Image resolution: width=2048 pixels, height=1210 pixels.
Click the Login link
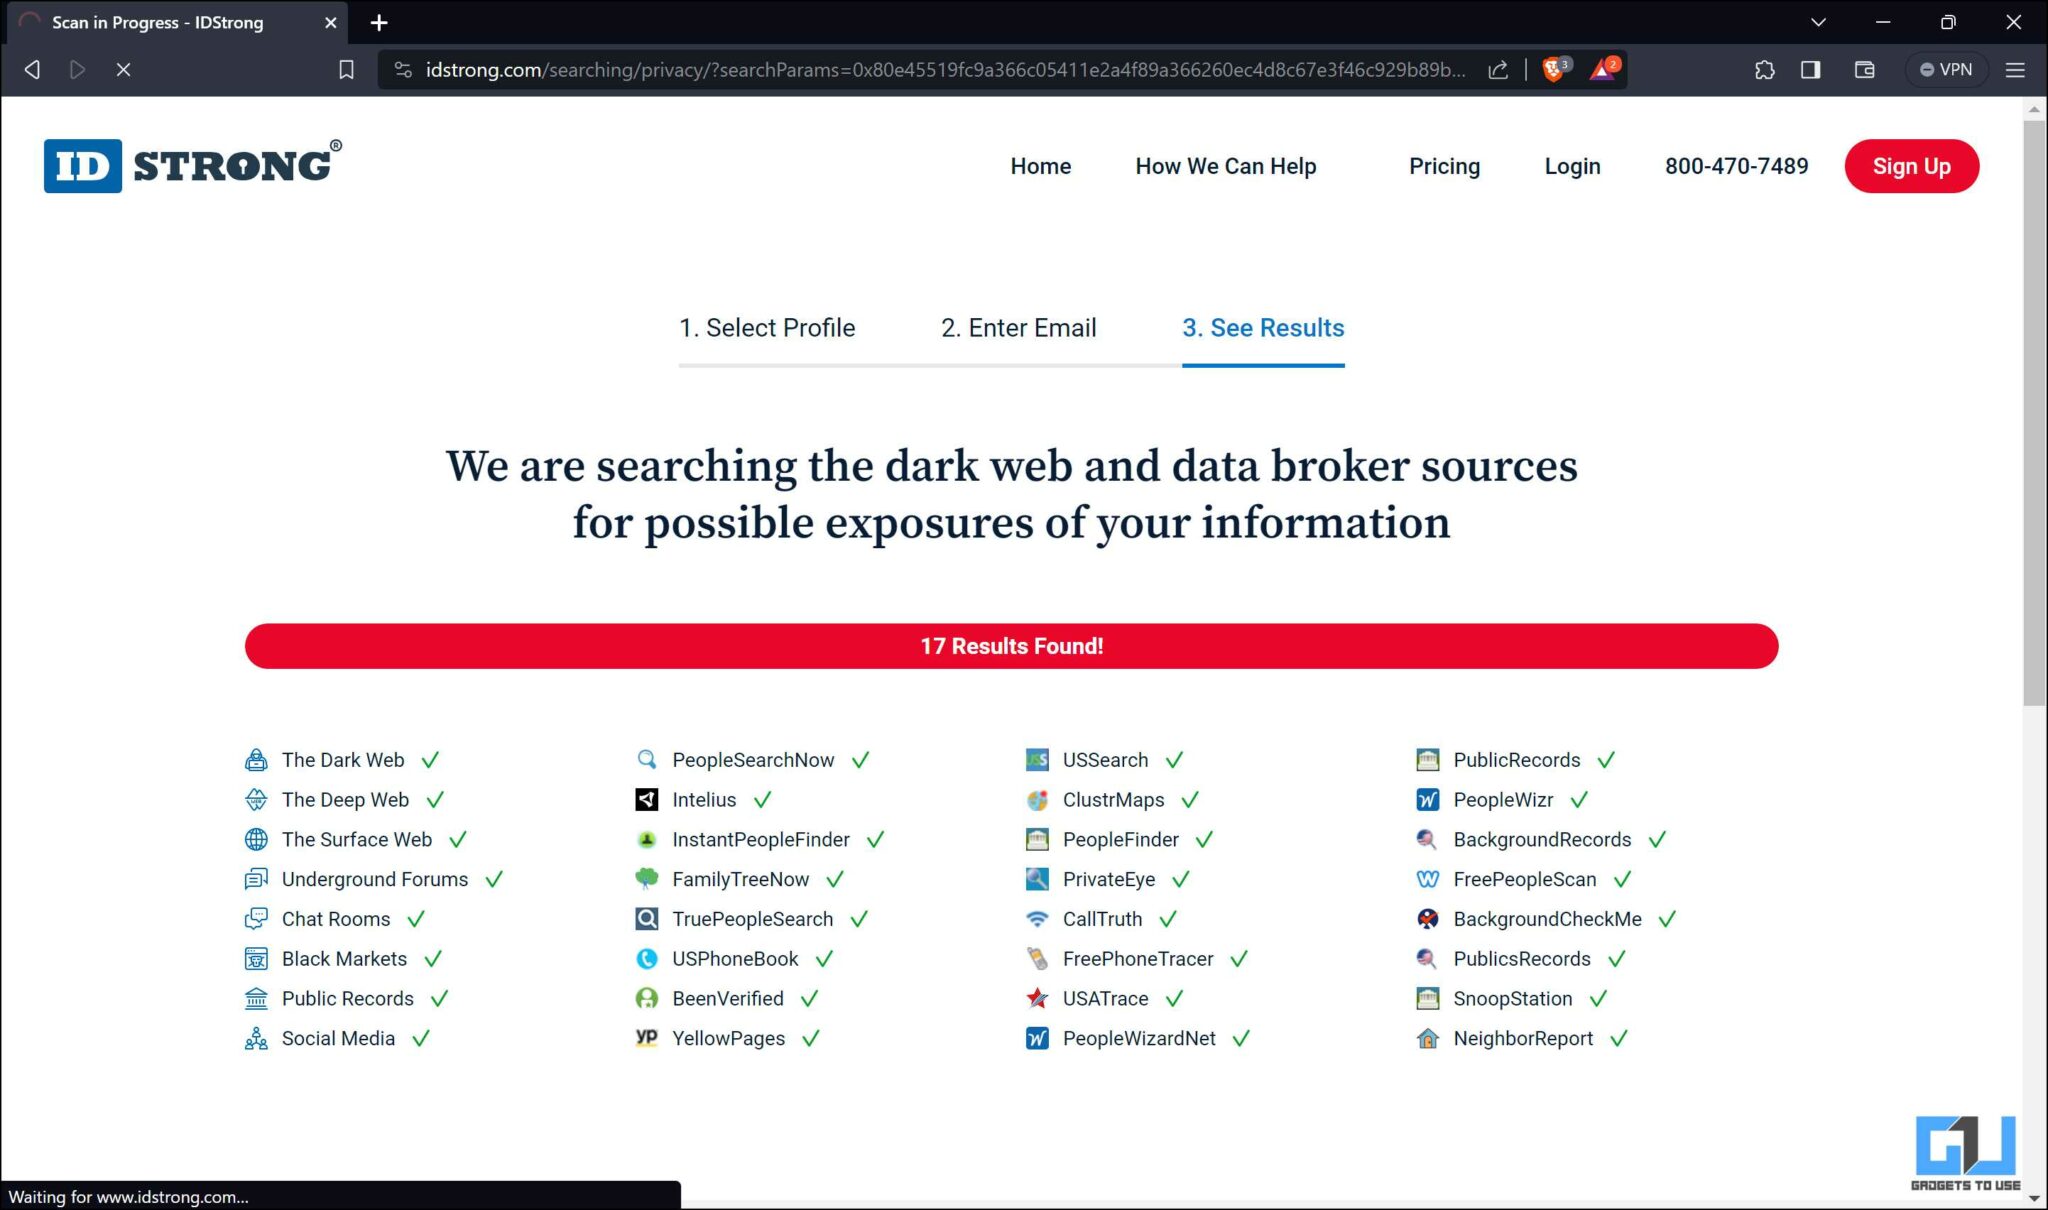click(x=1572, y=166)
